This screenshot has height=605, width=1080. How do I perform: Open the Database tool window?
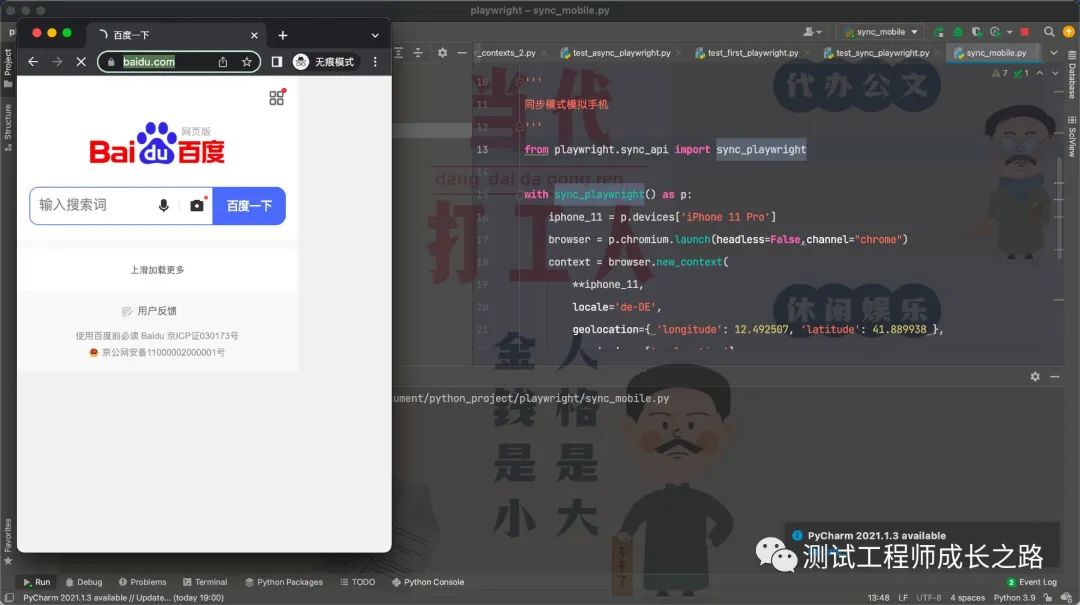click(1072, 74)
